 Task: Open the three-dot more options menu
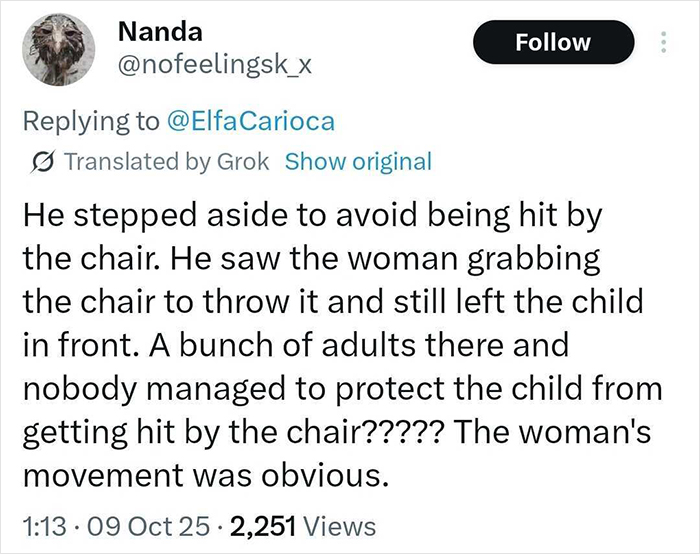pyautogui.click(x=662, y=42)
